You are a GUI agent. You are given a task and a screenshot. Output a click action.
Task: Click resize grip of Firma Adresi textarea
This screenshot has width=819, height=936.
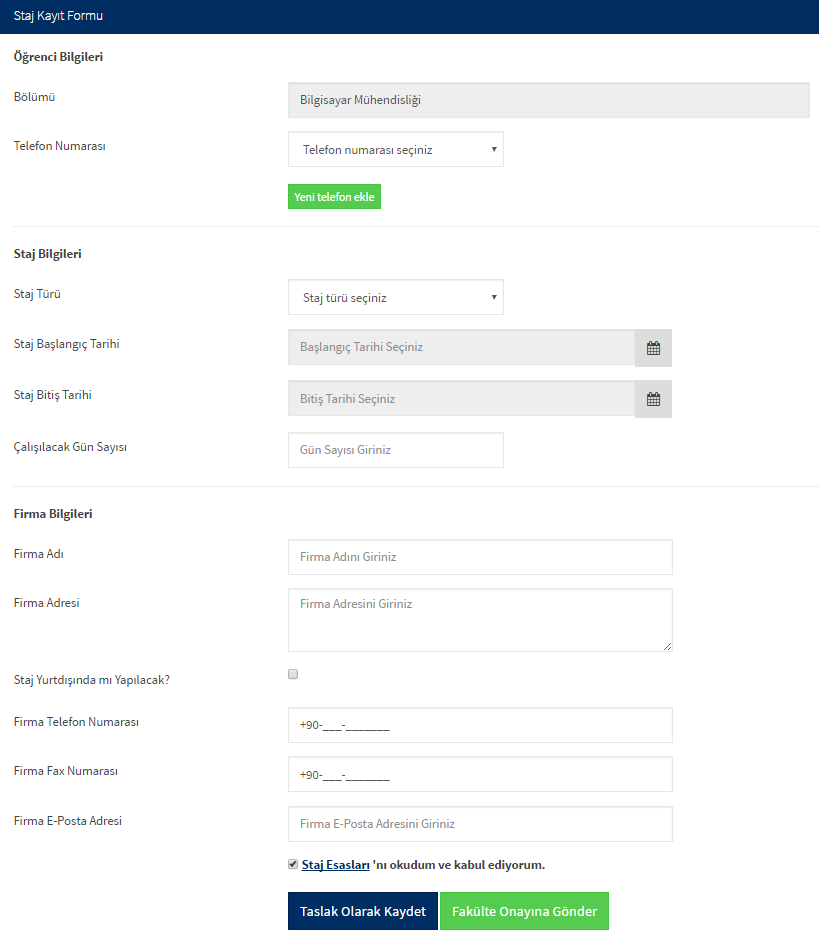point(667,646)
